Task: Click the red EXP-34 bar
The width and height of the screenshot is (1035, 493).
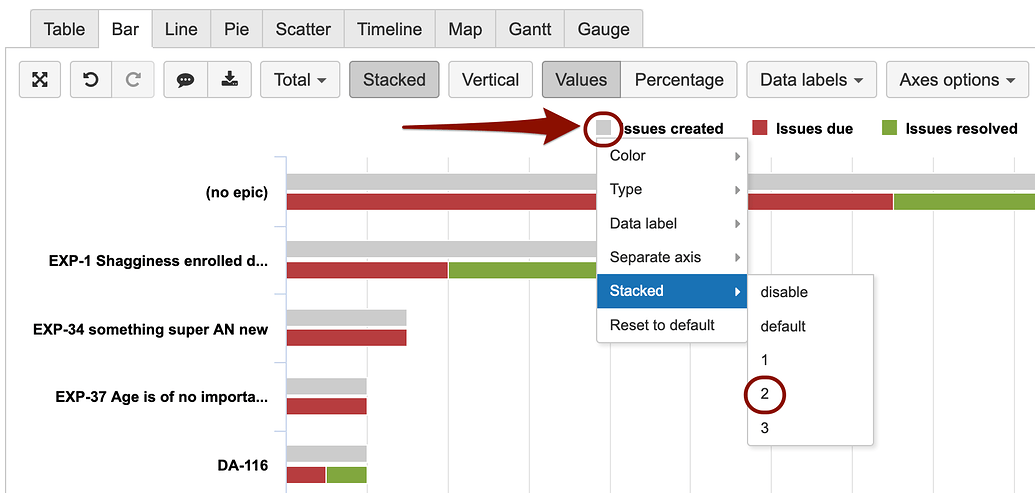Action: [347, 337]
